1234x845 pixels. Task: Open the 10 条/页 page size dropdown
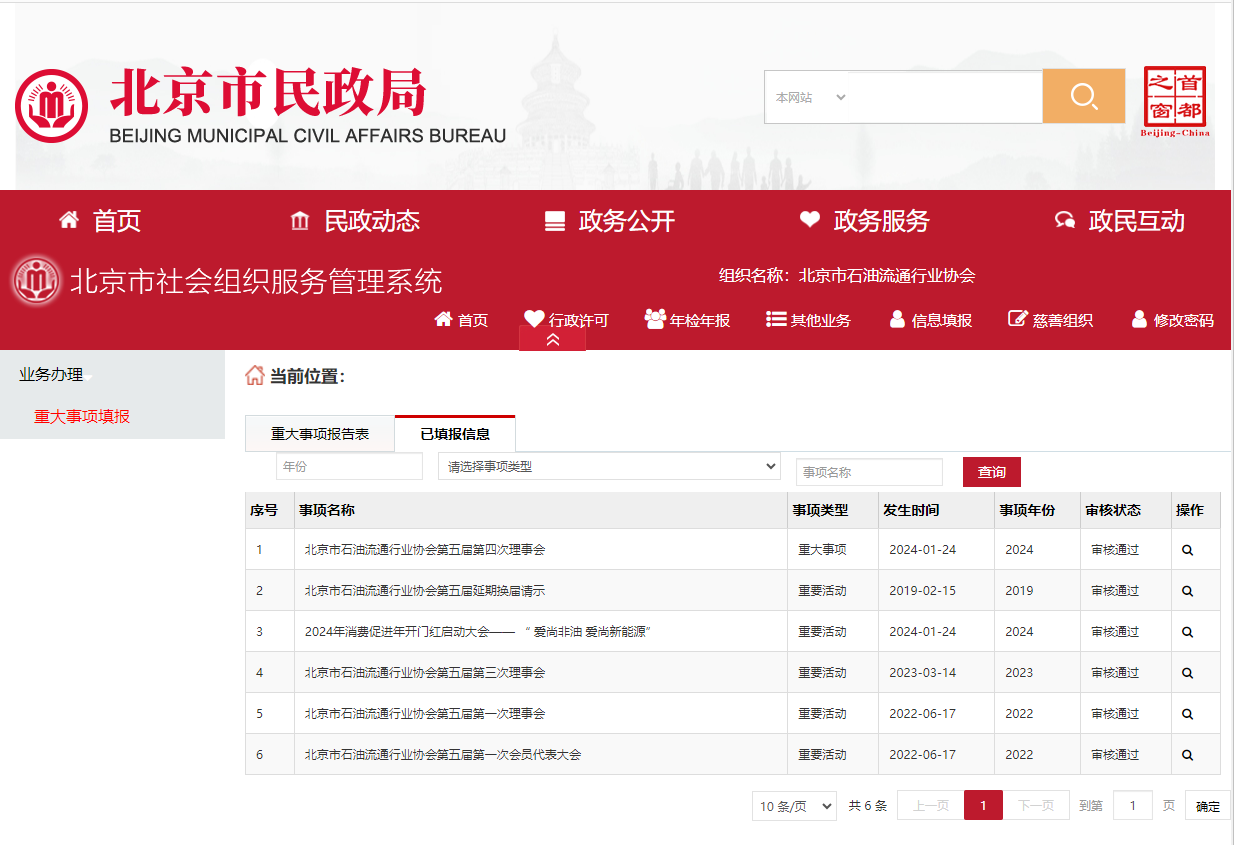point(794,806)
